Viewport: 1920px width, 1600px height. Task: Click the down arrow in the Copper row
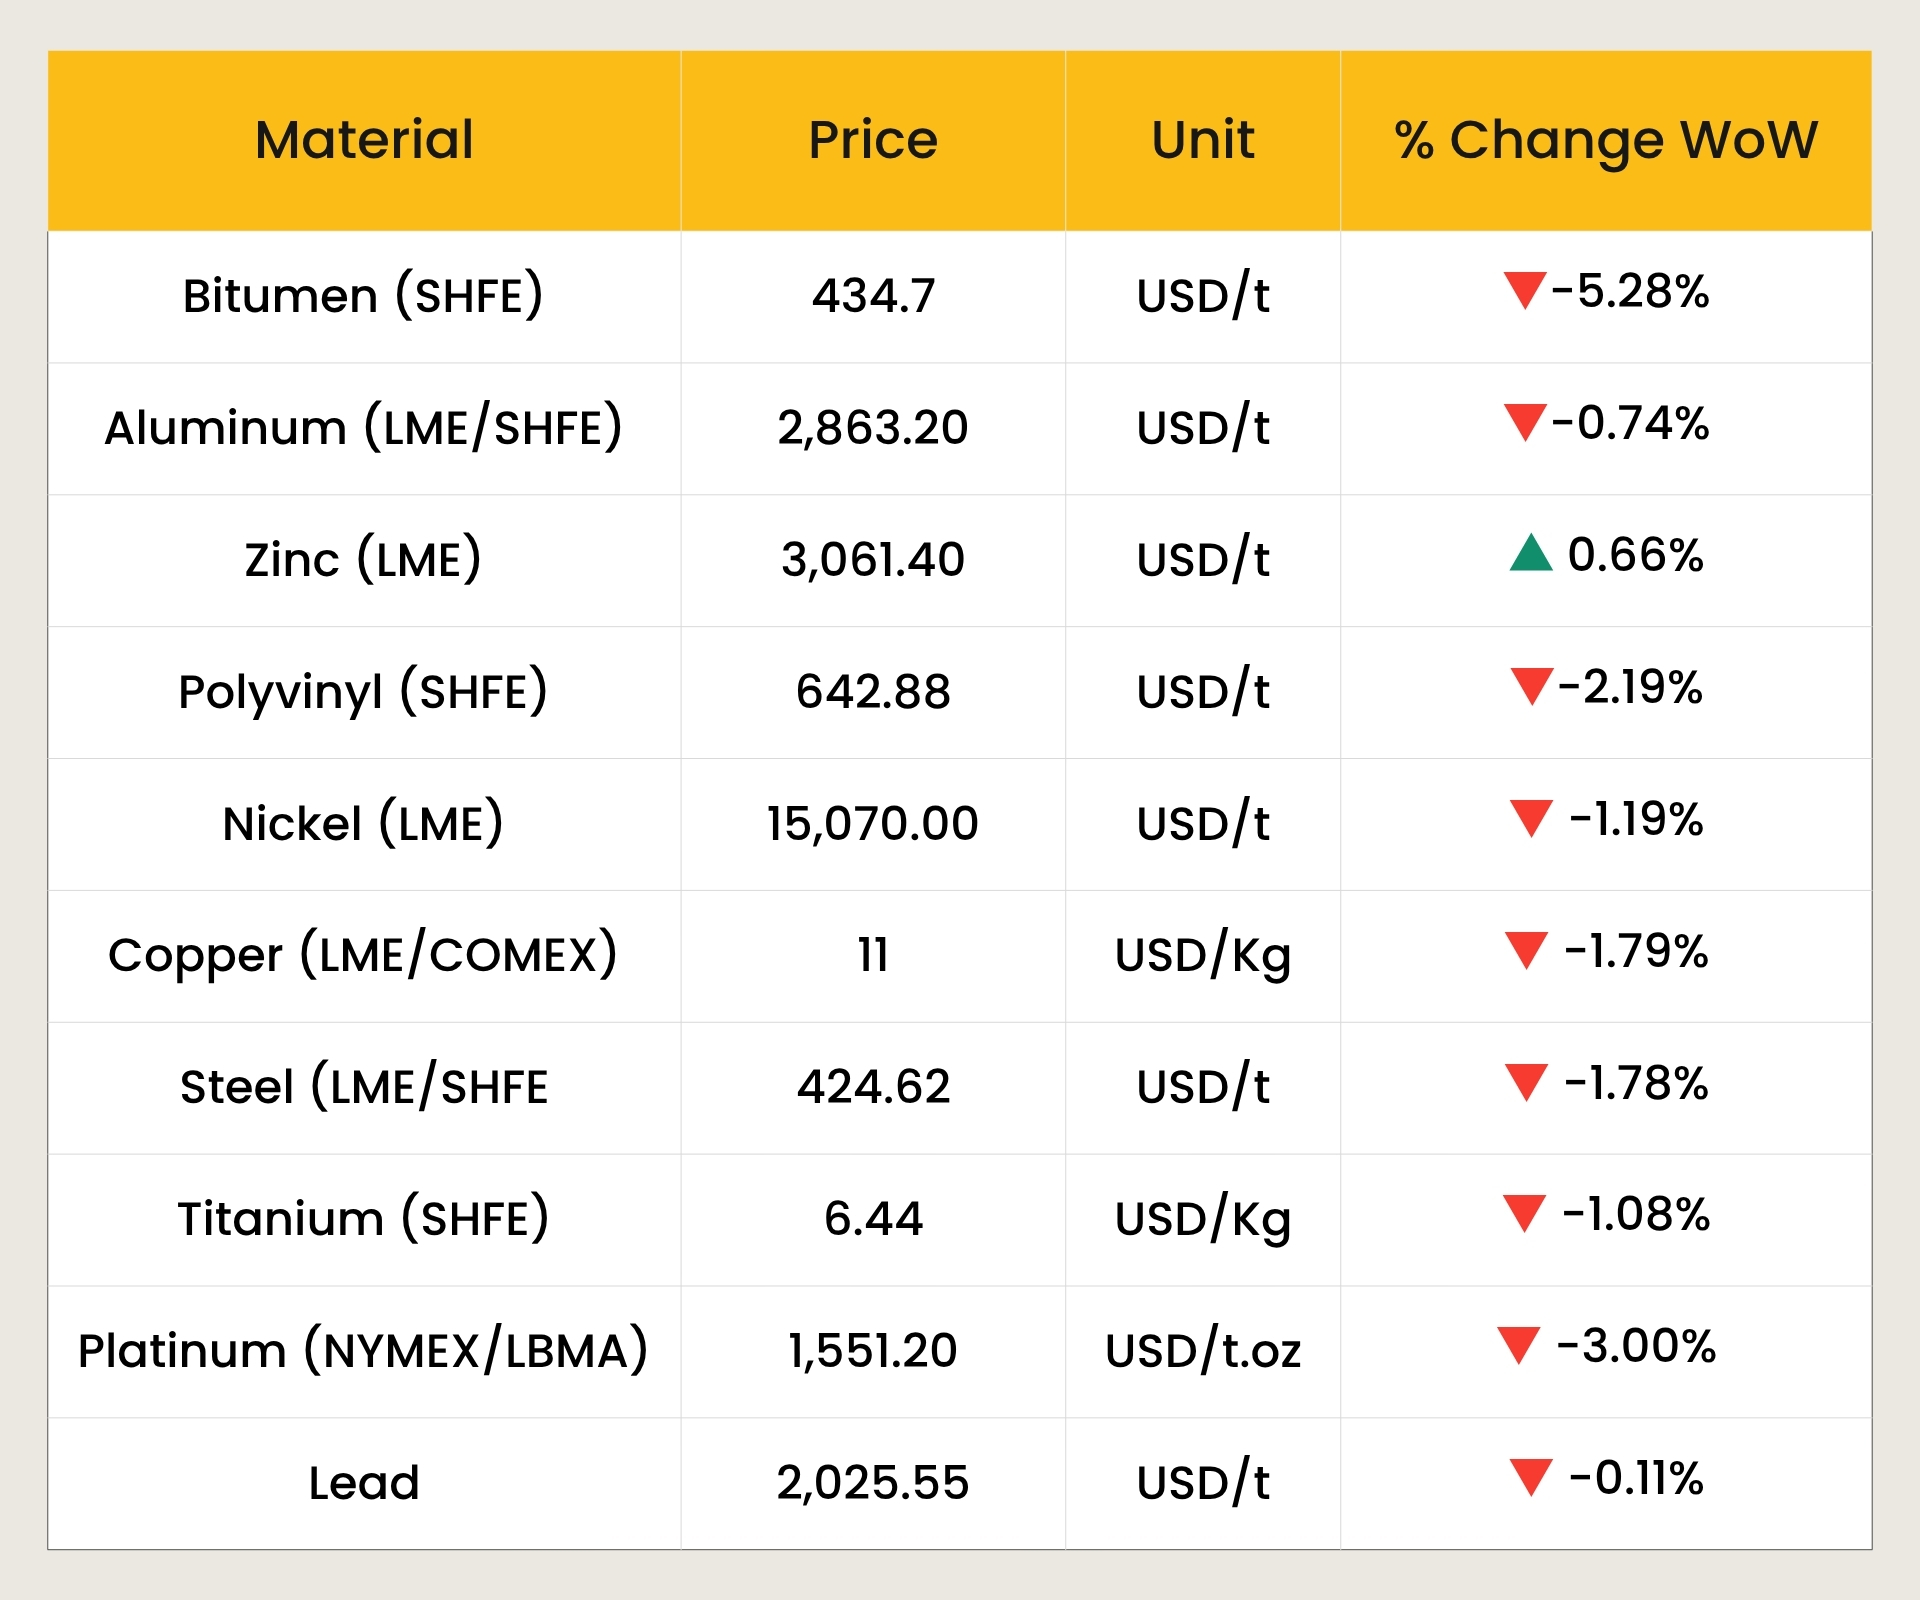(x=1526, y=948)
